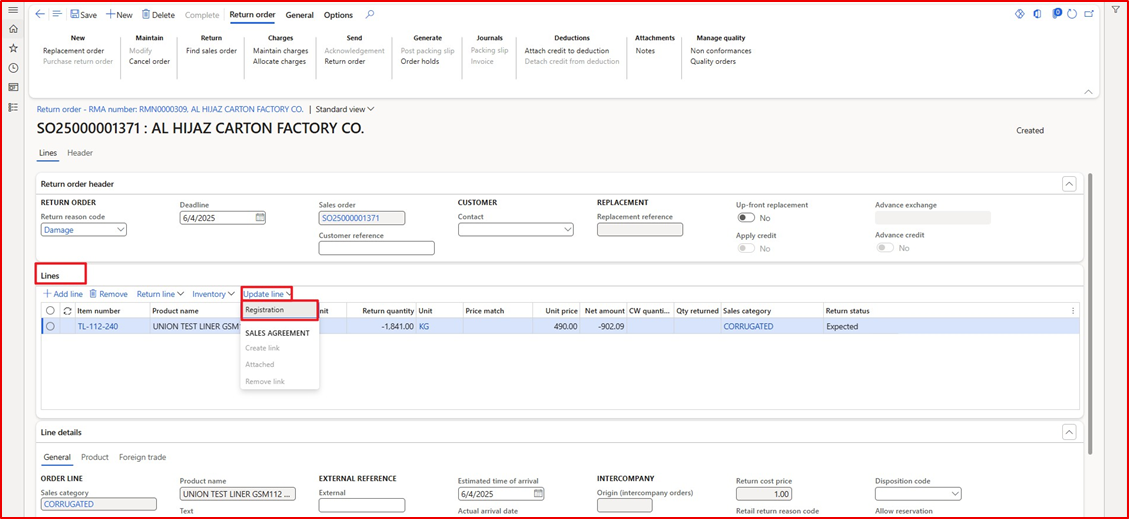Open the Deadline calendar picker icon
Image resolution: width=1129 pixels, height=519 pixels.
click(261, 217)
